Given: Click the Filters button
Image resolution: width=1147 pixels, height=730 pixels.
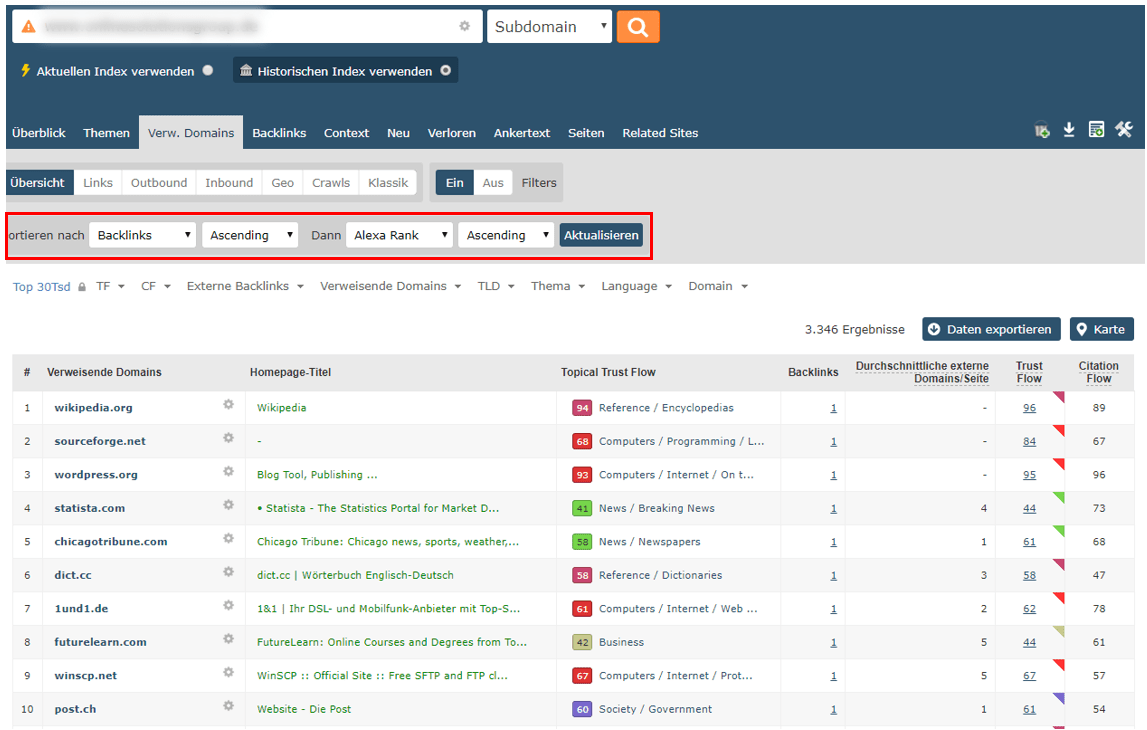Looking at the screenshot, I should click(539, 183).
